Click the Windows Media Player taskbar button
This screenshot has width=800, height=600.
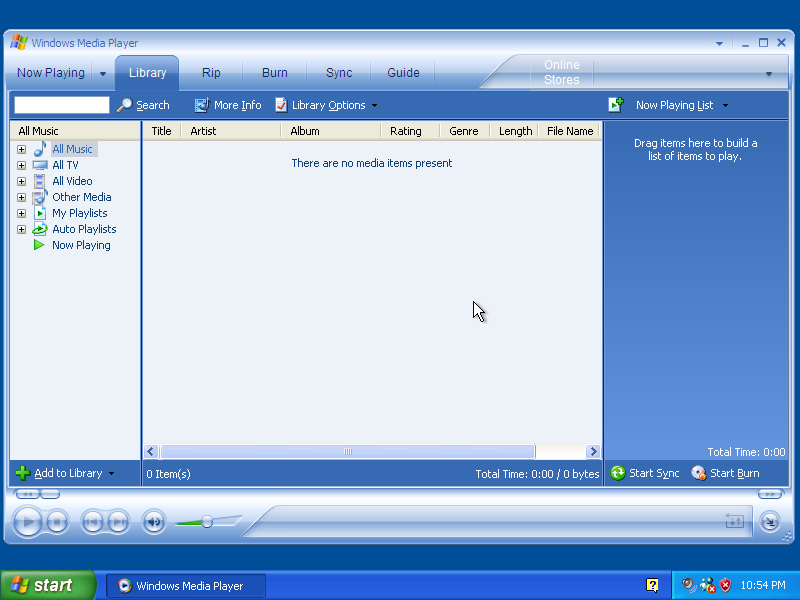[186, 586]
